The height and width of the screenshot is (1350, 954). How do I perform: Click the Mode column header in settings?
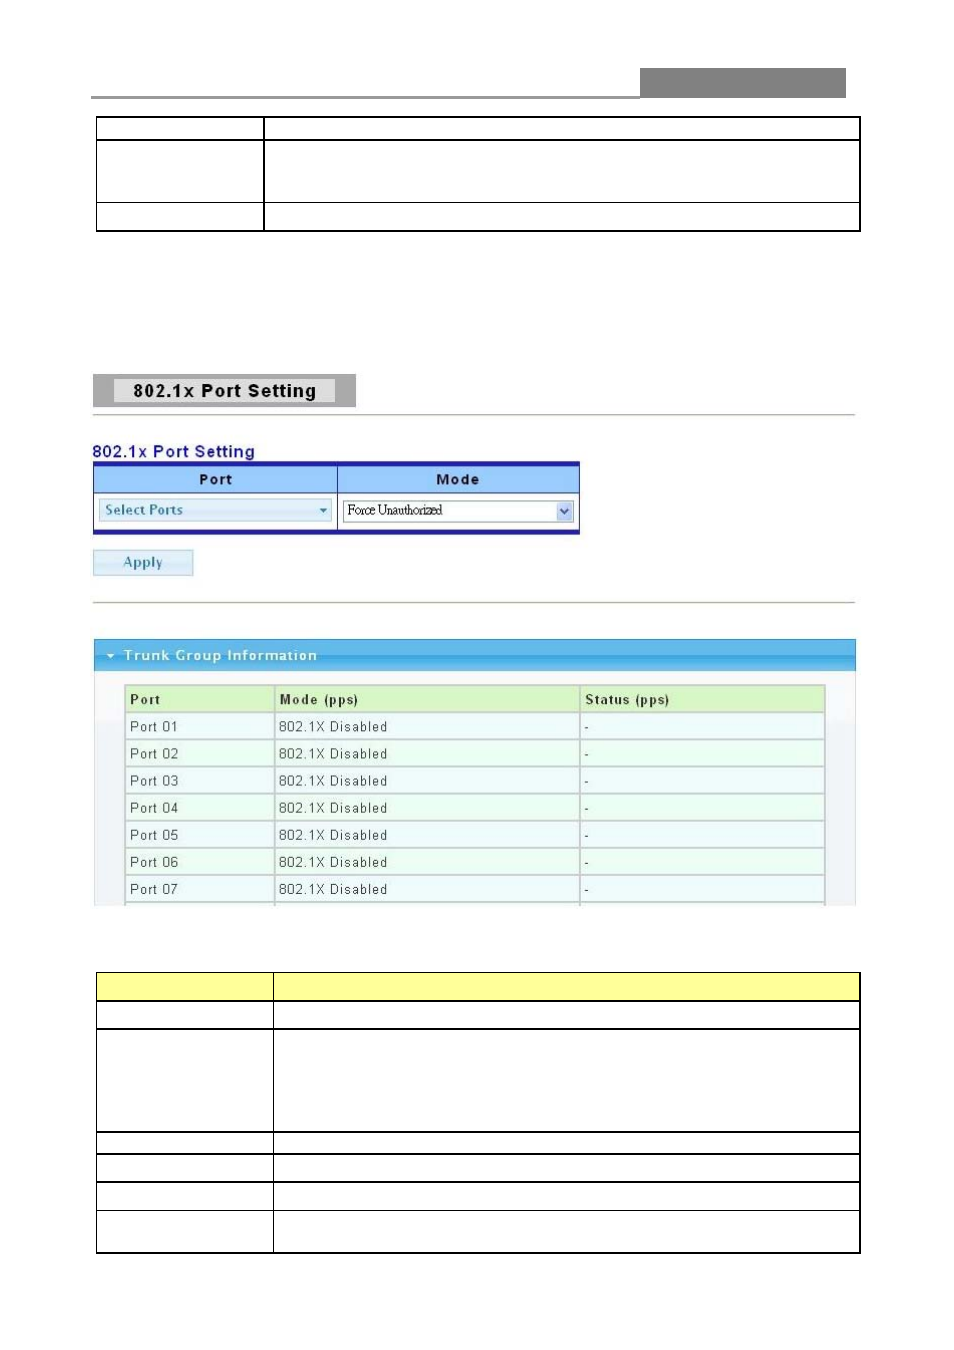pos(458,480)
